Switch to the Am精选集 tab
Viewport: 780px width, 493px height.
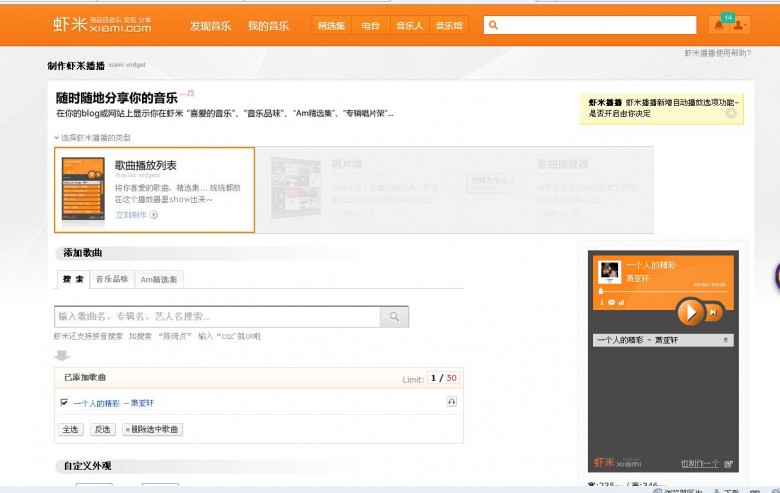point(159,279)
